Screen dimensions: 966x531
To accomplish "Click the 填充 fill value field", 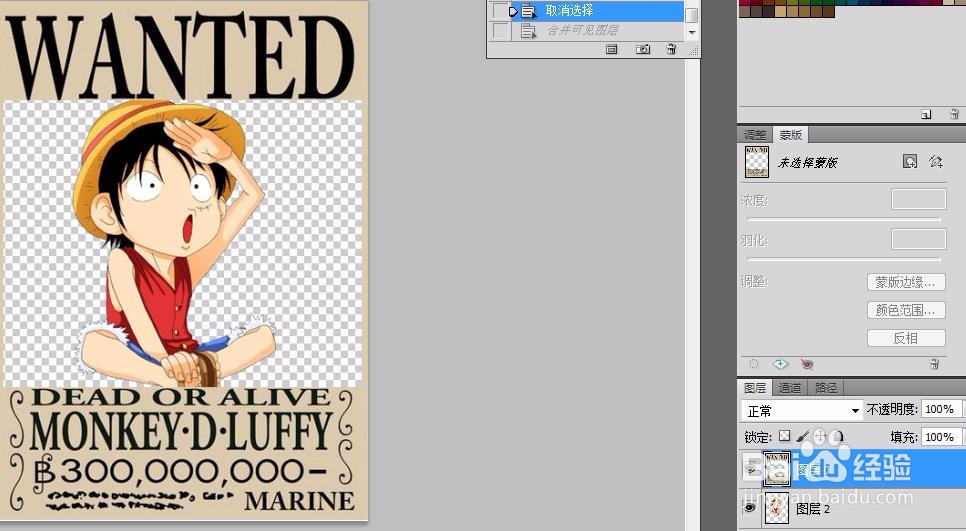I will [x=941, y=437].
